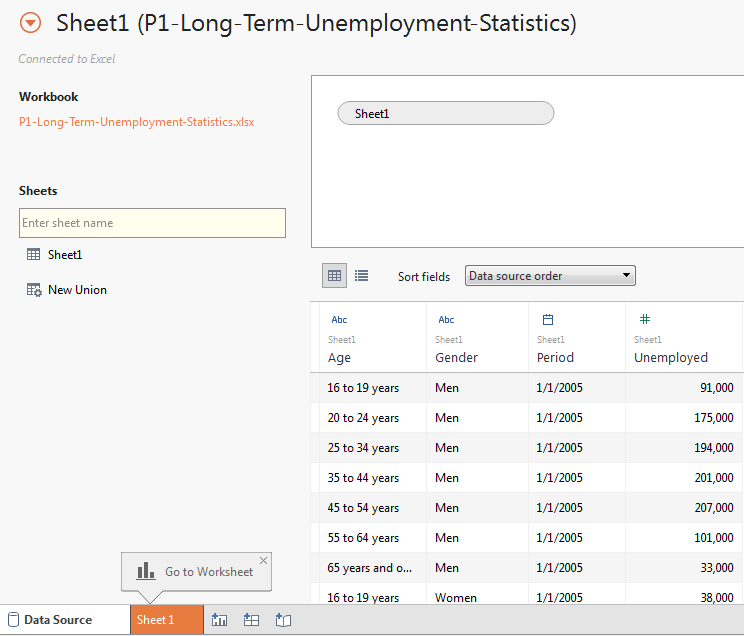Open the P1-Long-Term-Unemployment-Statistics.xlsx workbook link
This screenshot has width=744, height=636.
tap(137, 122)
